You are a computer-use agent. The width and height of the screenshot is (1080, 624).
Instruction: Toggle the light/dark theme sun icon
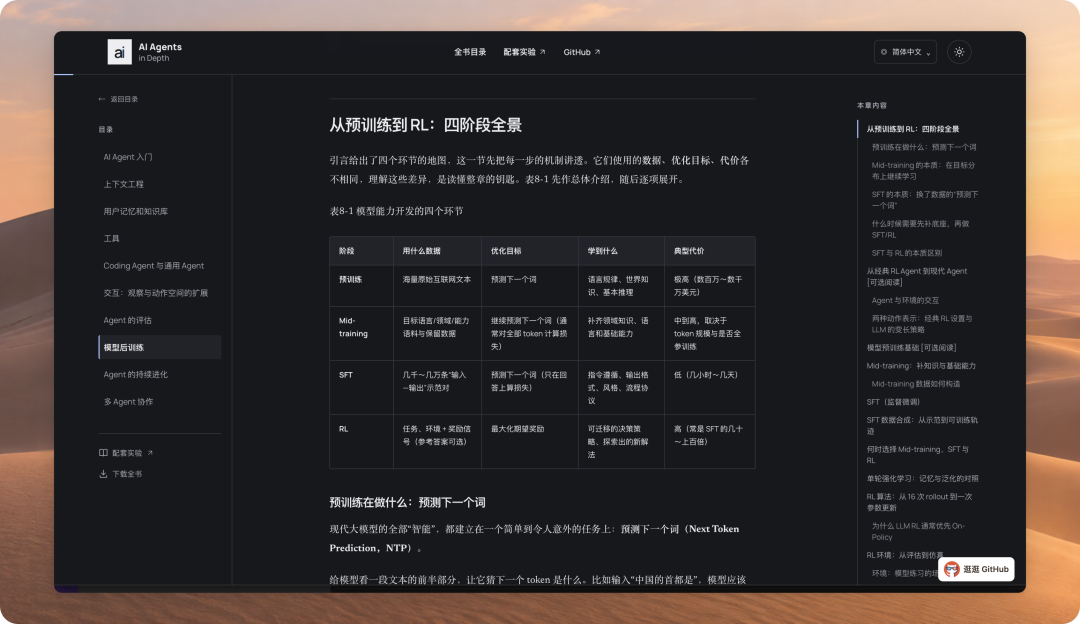[x=959, y=52]
